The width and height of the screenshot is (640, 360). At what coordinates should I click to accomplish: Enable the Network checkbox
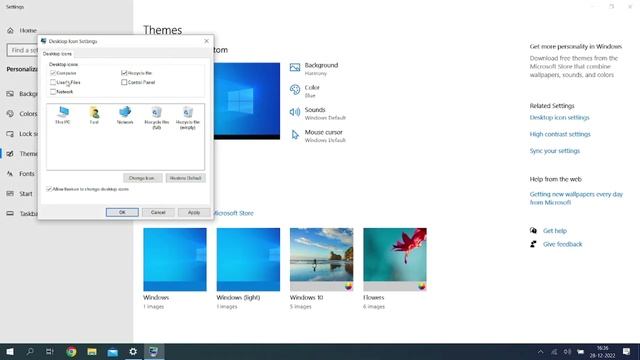click(53, 92)
